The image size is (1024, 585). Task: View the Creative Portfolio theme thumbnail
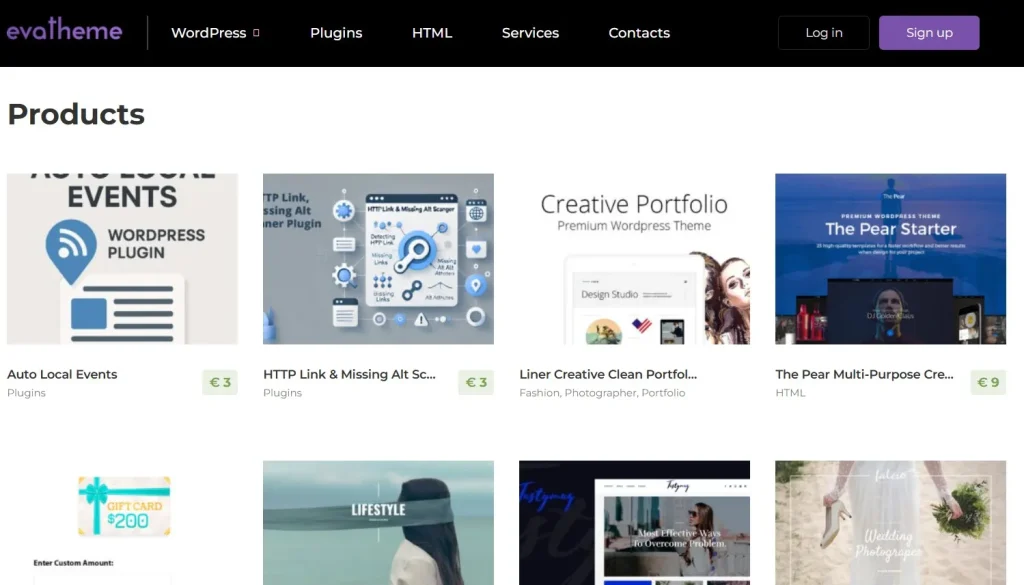point(634,259)
